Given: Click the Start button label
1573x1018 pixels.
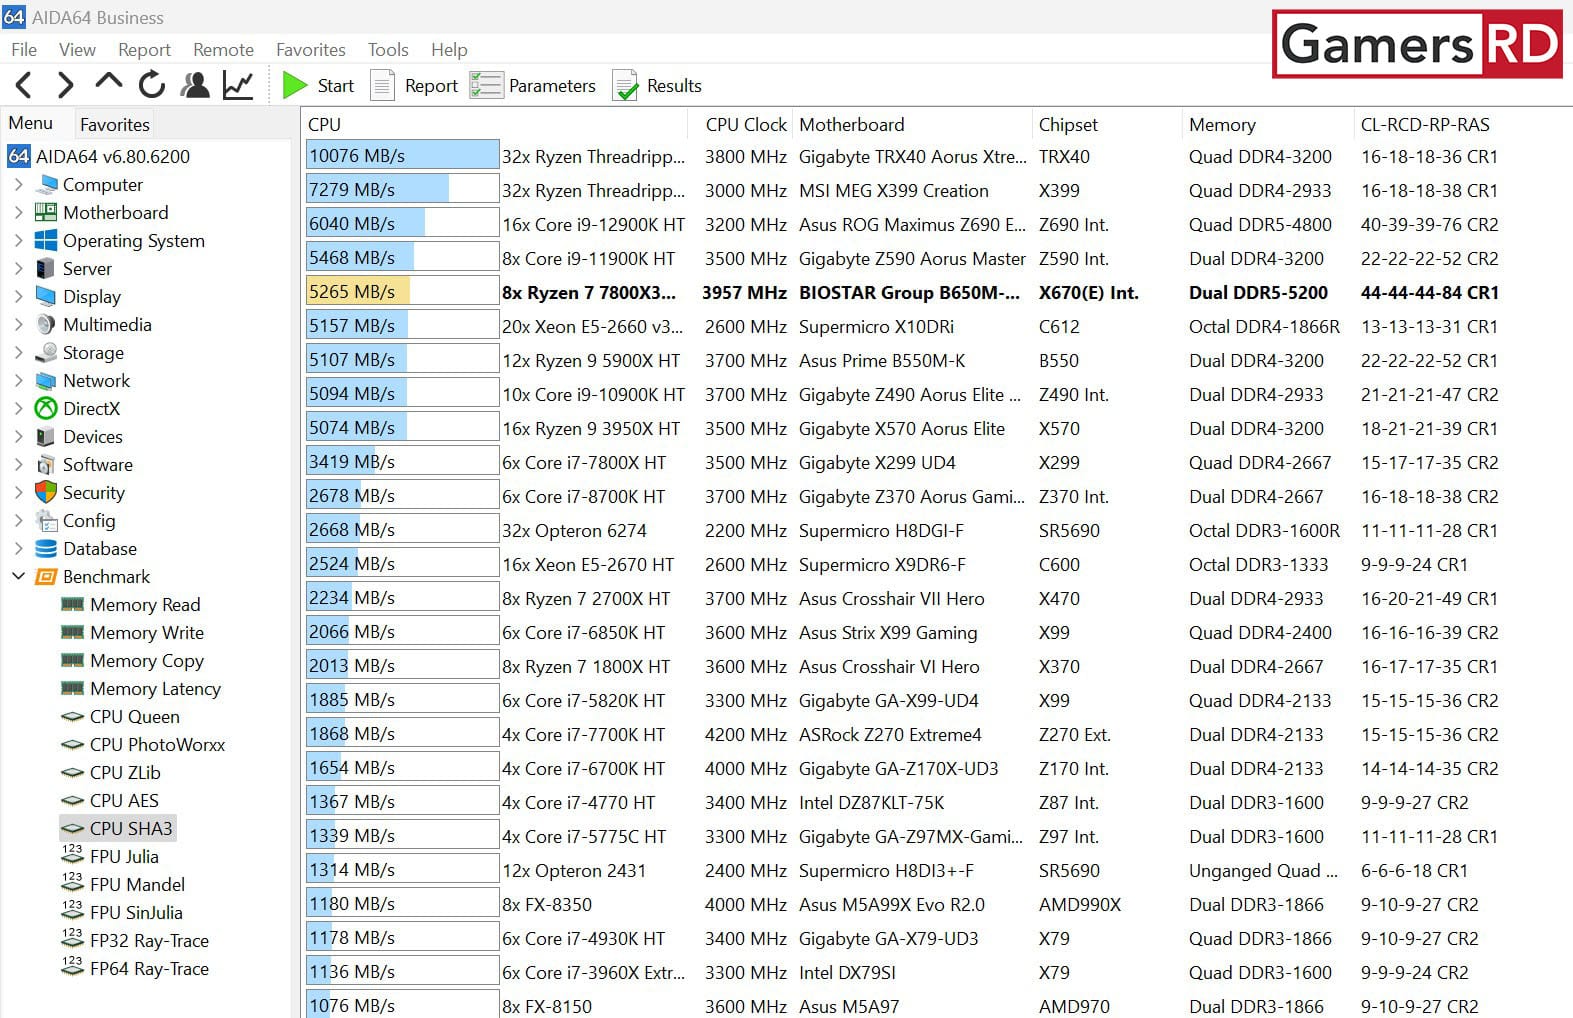Looking at the screenshot, I should tap(336, 86).
